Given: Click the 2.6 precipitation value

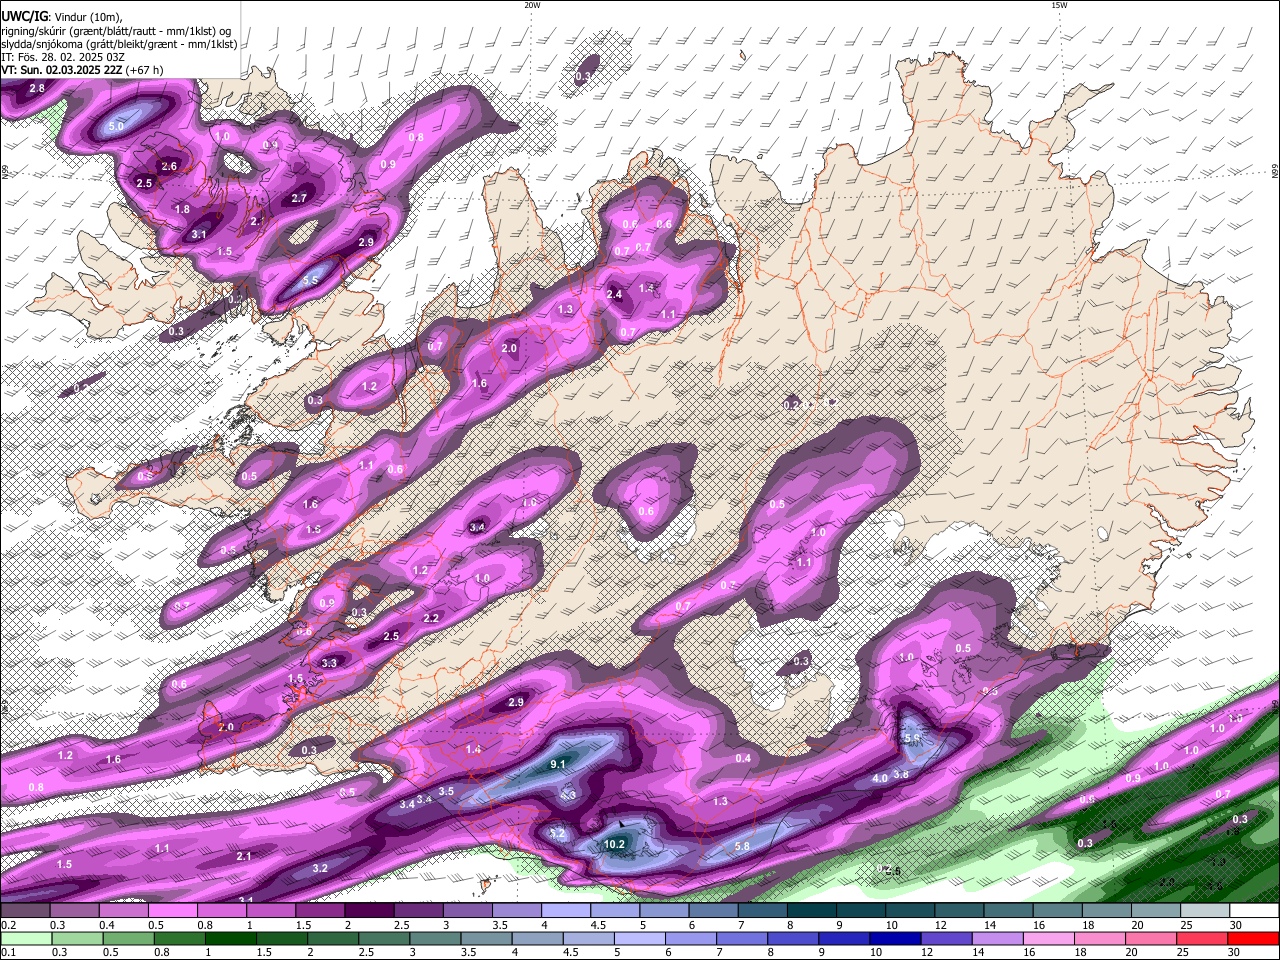Looking at the screenshot, I should [169, 166].
